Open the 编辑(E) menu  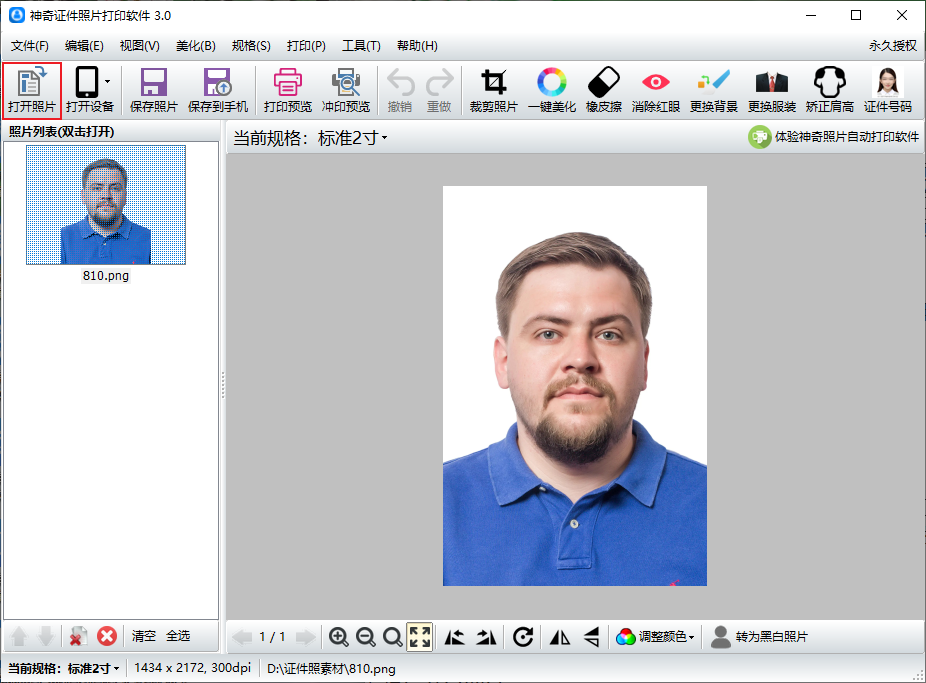[84, 45]
